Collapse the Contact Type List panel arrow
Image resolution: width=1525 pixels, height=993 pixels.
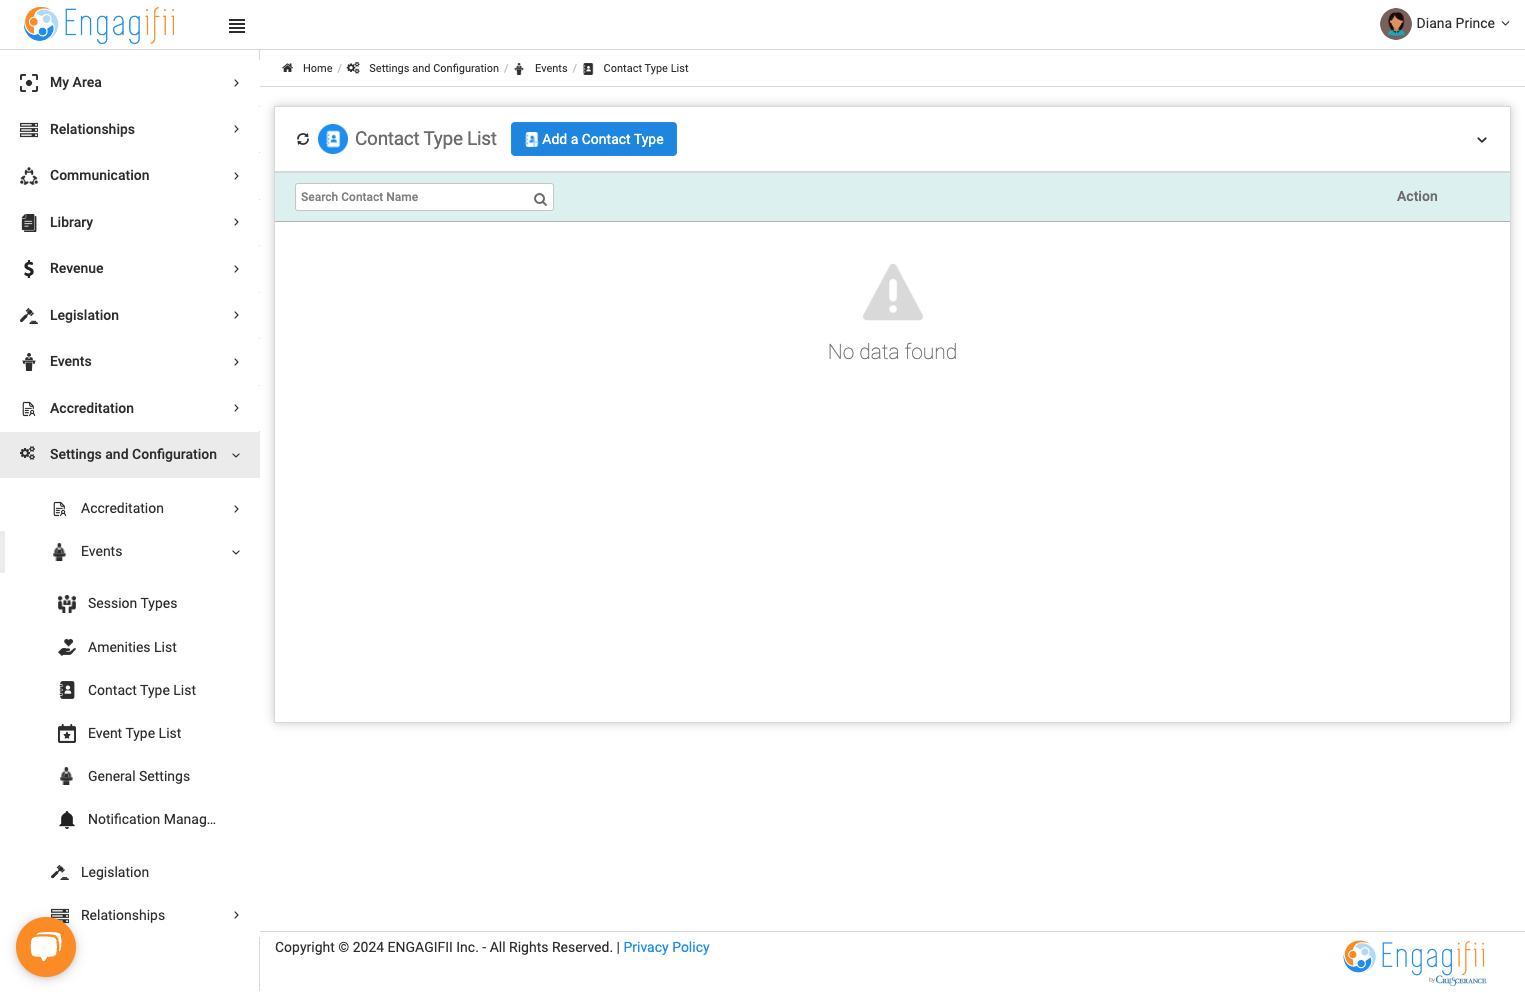point(1482,140)
